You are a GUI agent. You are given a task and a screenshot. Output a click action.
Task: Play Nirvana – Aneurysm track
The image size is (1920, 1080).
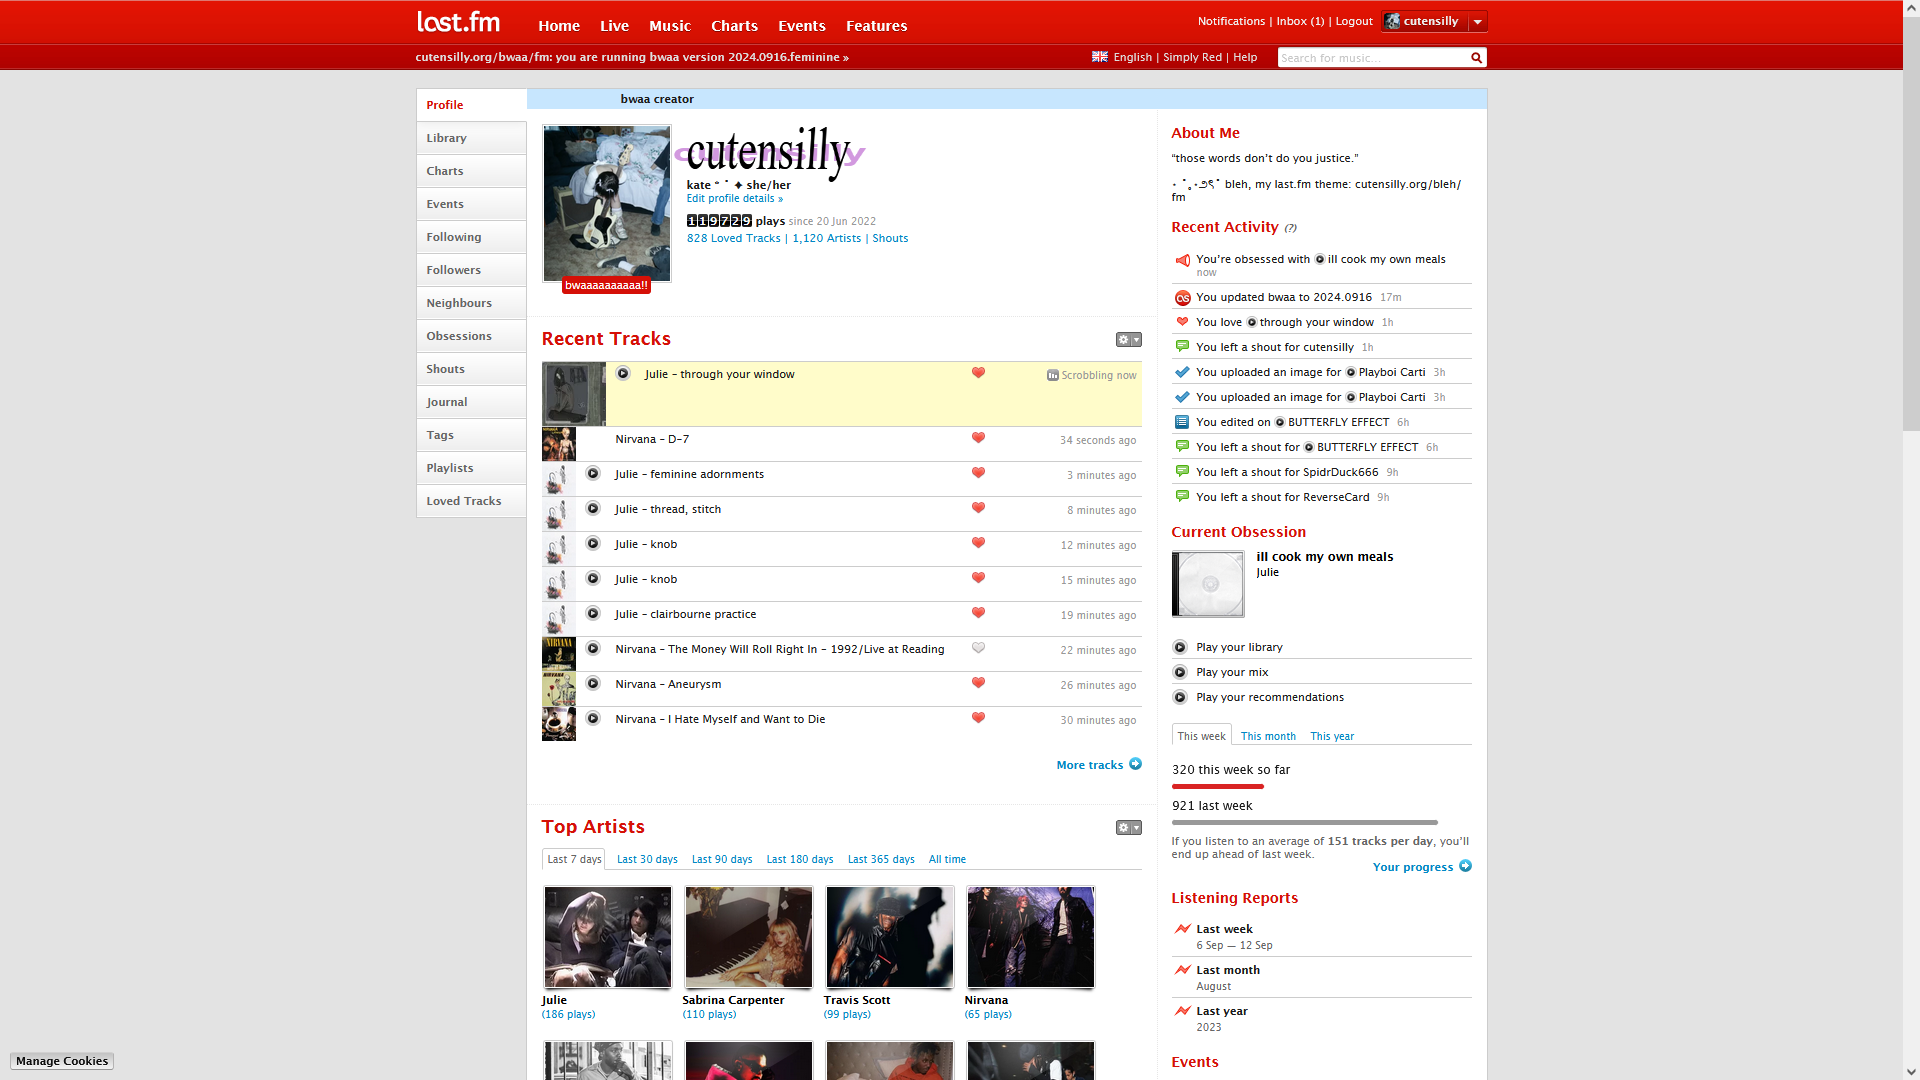coord(593,684)
